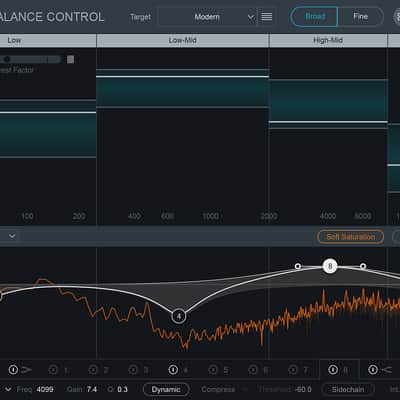Edit the Threshold value -60.0
400x400 pixels.
(303, 389)
